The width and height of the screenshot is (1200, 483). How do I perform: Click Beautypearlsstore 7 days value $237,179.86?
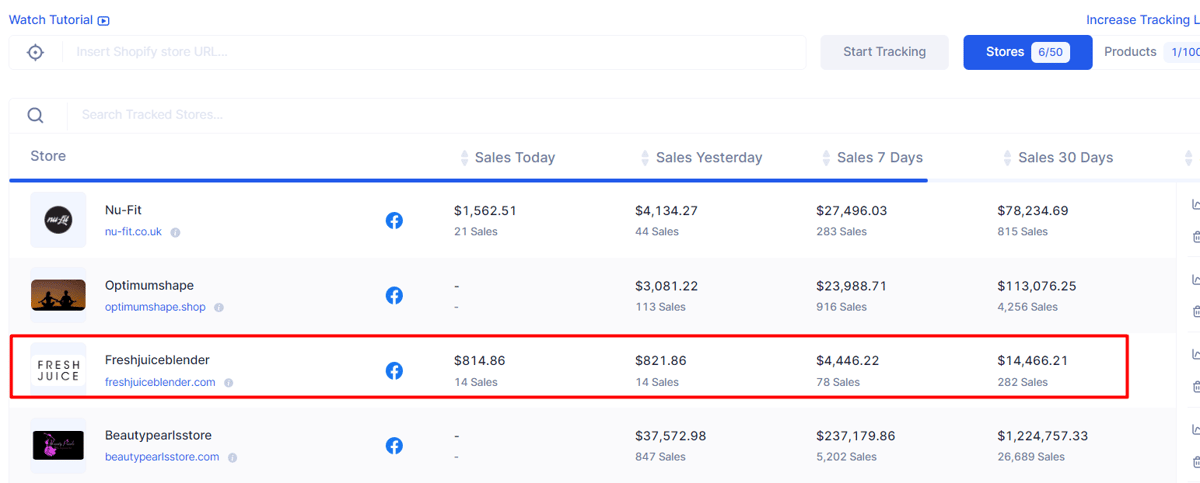click(x=856, y=435)
